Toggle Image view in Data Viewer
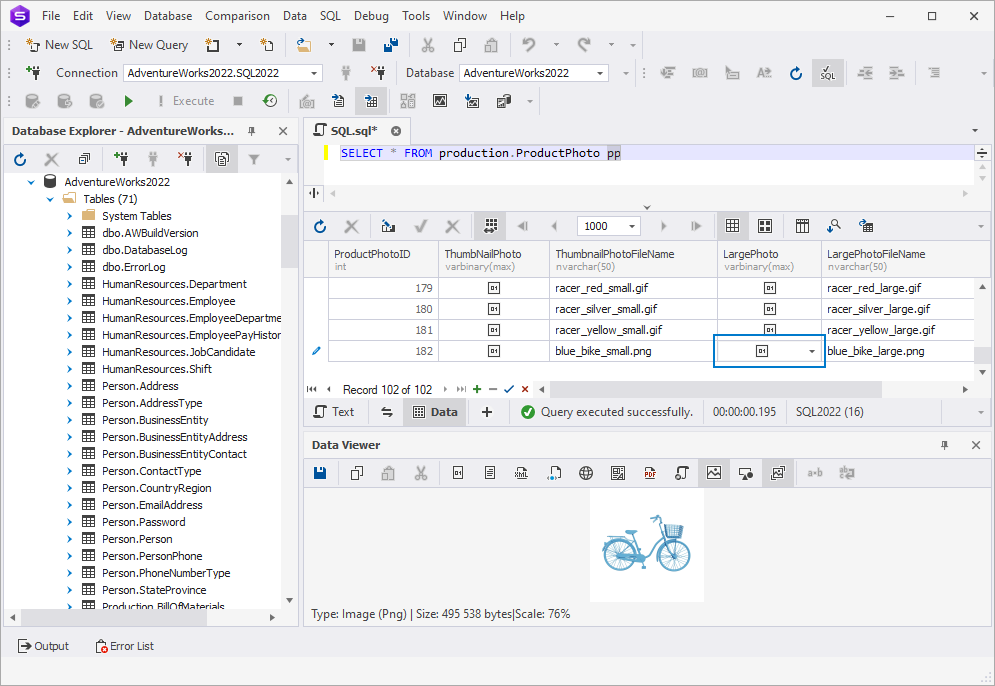 coord(714,473)
